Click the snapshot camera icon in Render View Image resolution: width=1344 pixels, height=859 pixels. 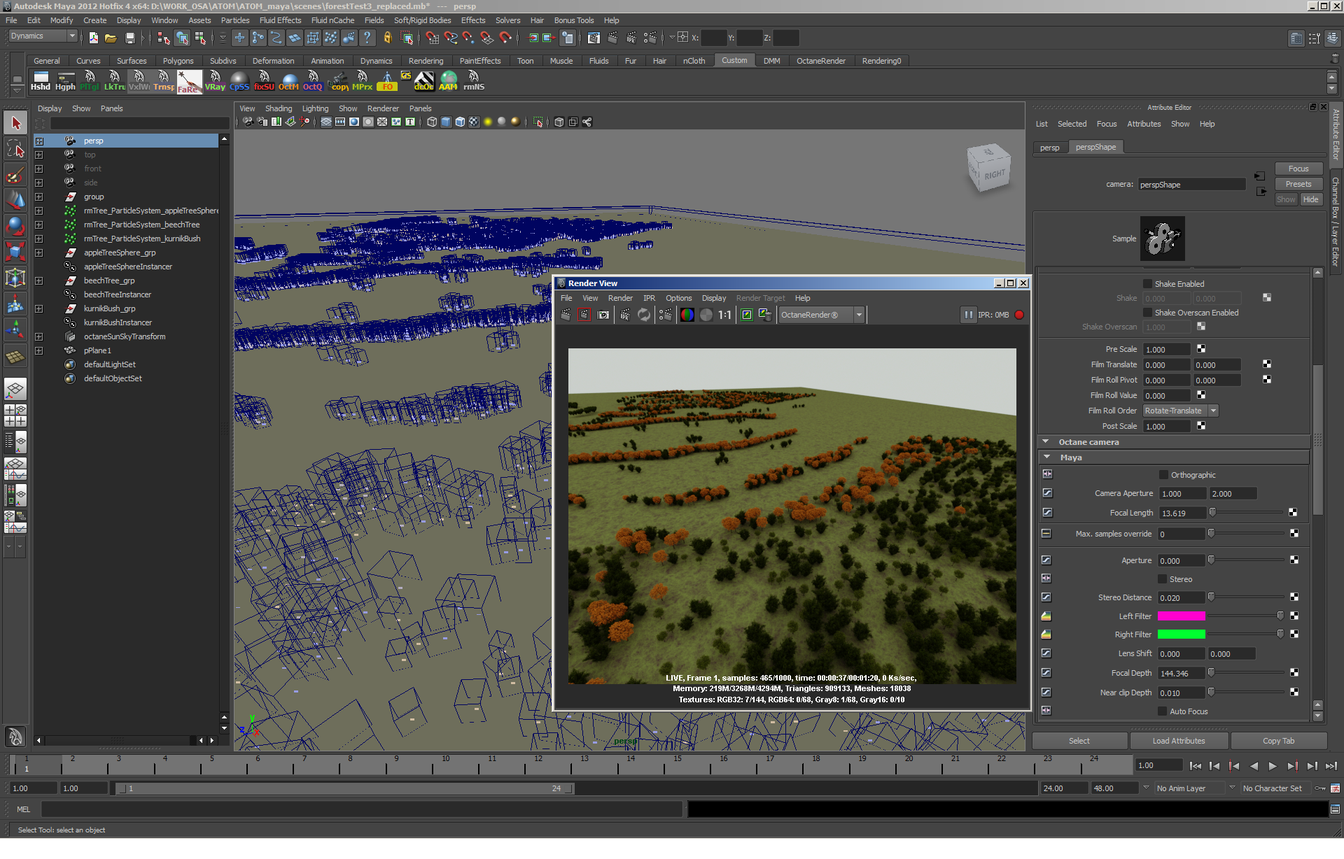[x=603, y=315]
